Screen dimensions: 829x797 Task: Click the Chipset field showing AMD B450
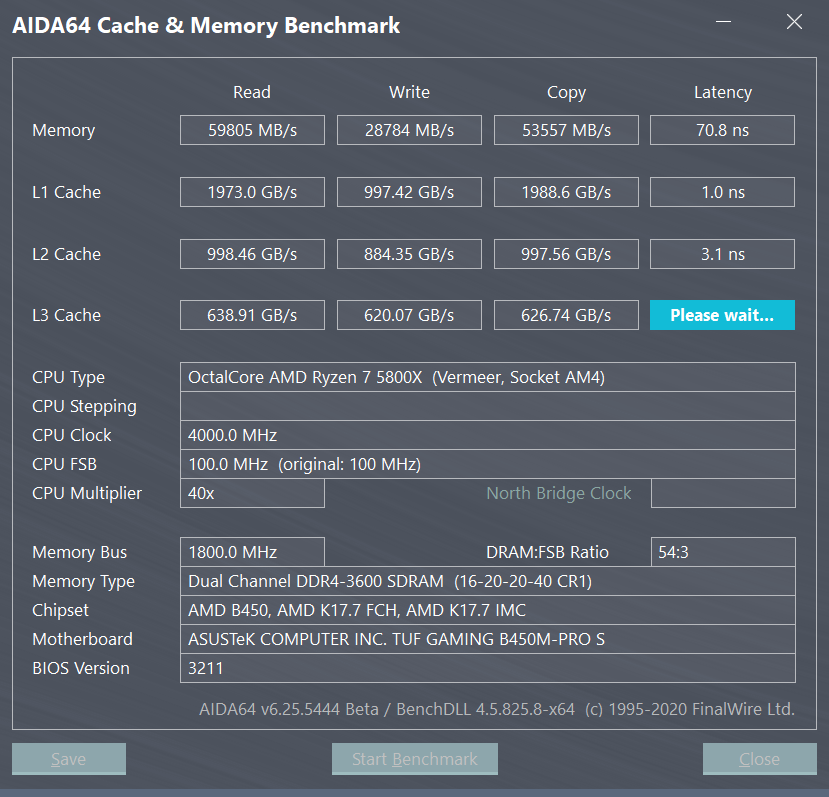(x=487, y=610)
